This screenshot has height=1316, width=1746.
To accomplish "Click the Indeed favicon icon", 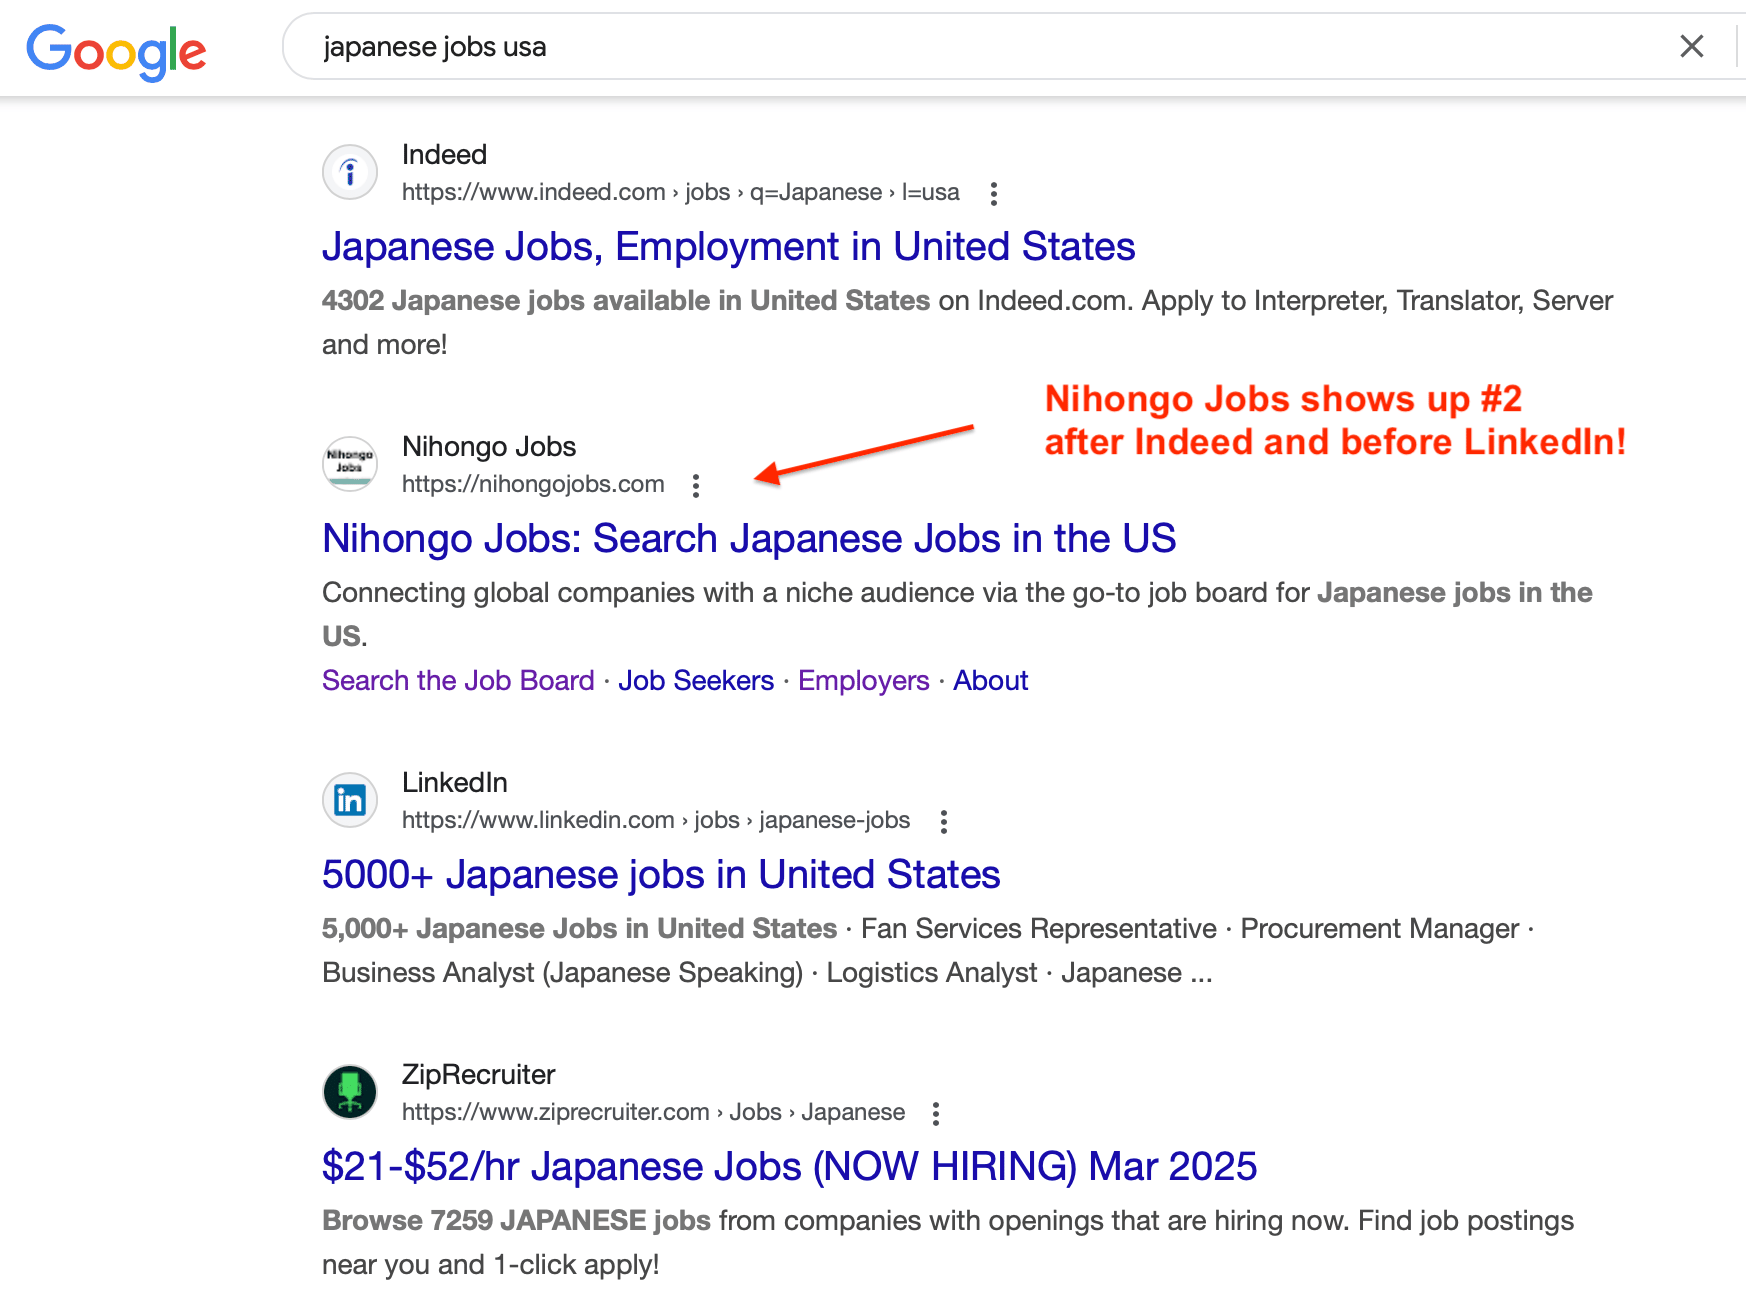I will point(350,172).
